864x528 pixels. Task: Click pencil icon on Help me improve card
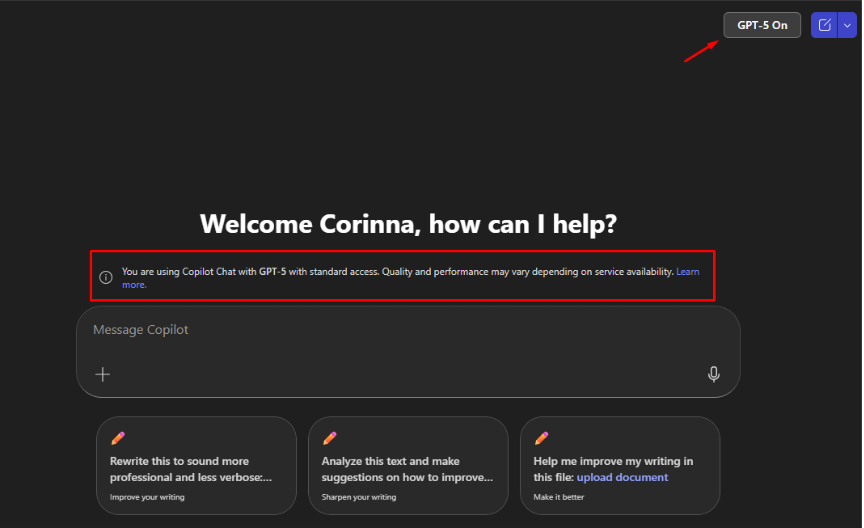(541, 438)
